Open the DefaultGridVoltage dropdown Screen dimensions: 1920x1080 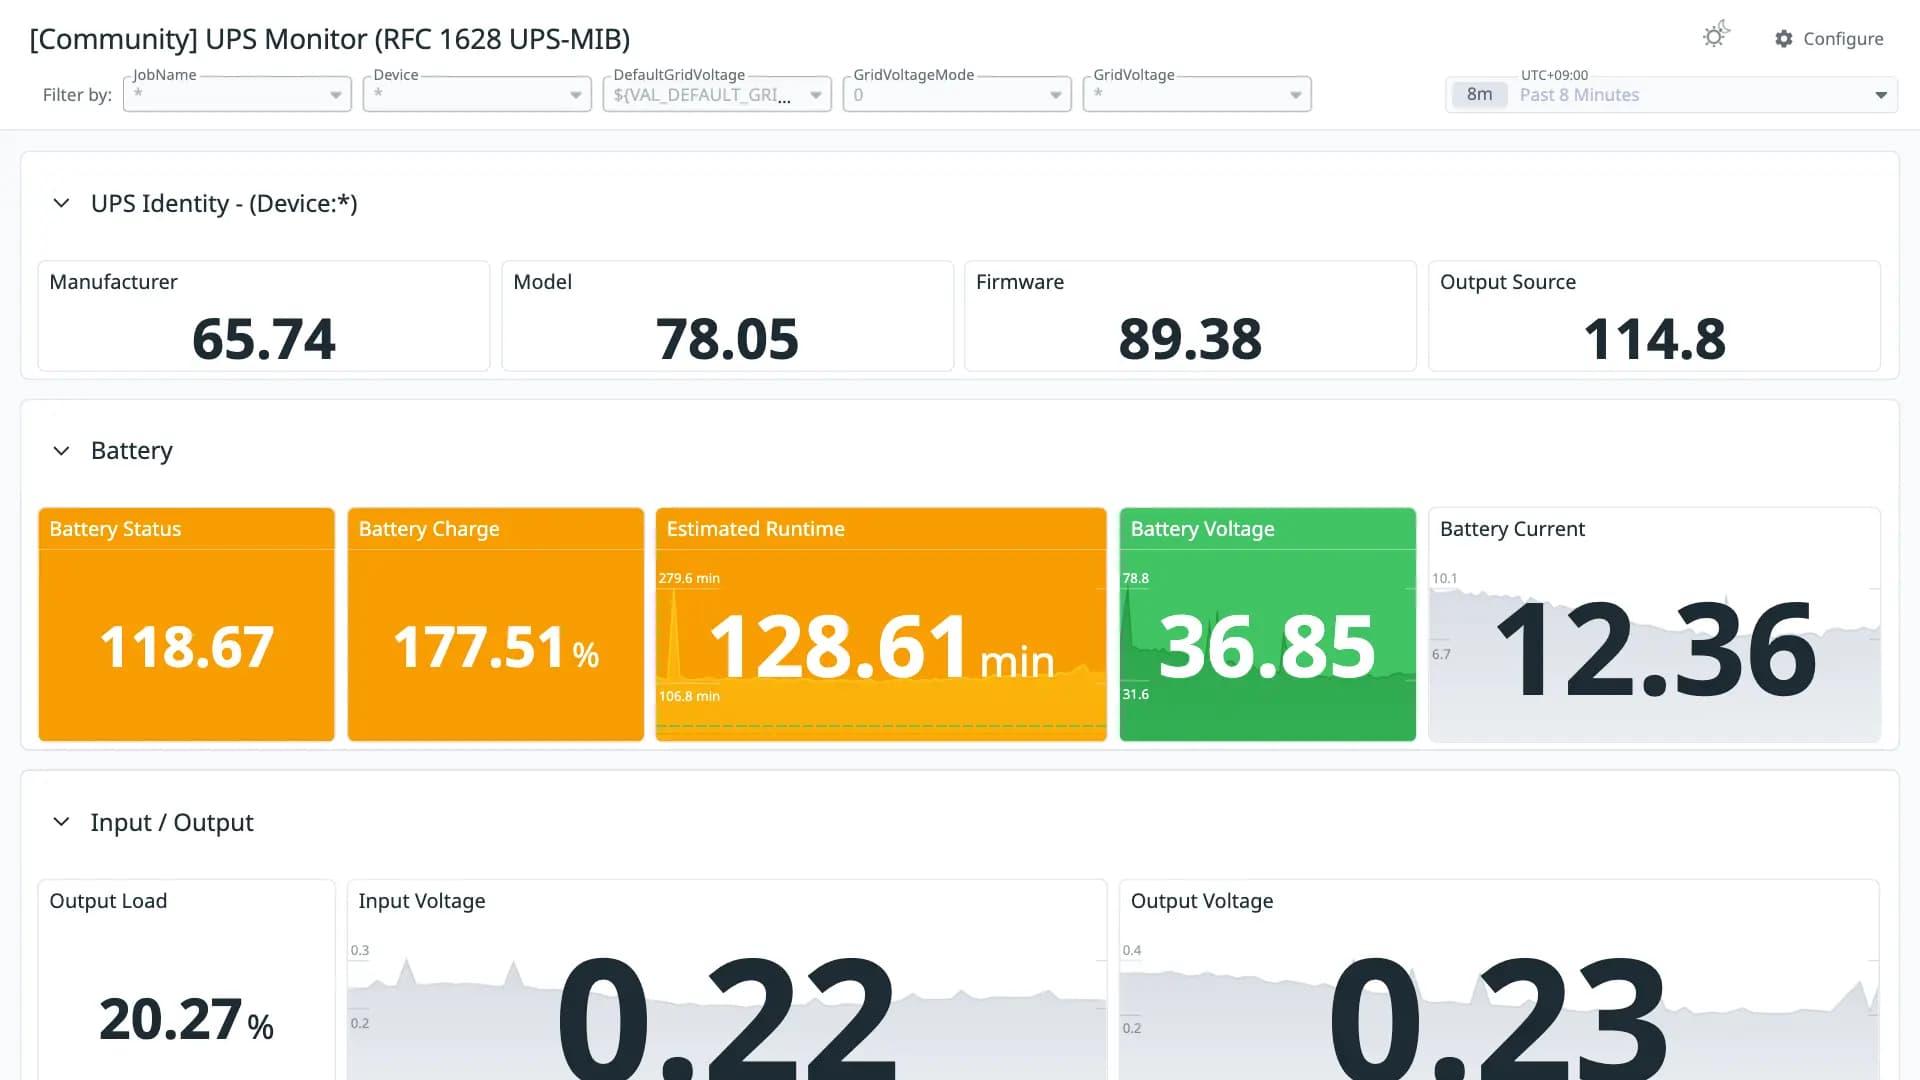pyautogui.click(x=717, y=94)
